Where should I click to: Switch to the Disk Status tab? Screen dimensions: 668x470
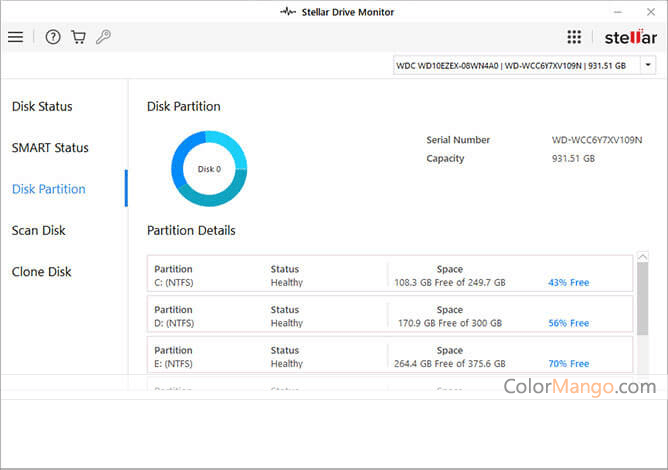[x=42, y=107]
